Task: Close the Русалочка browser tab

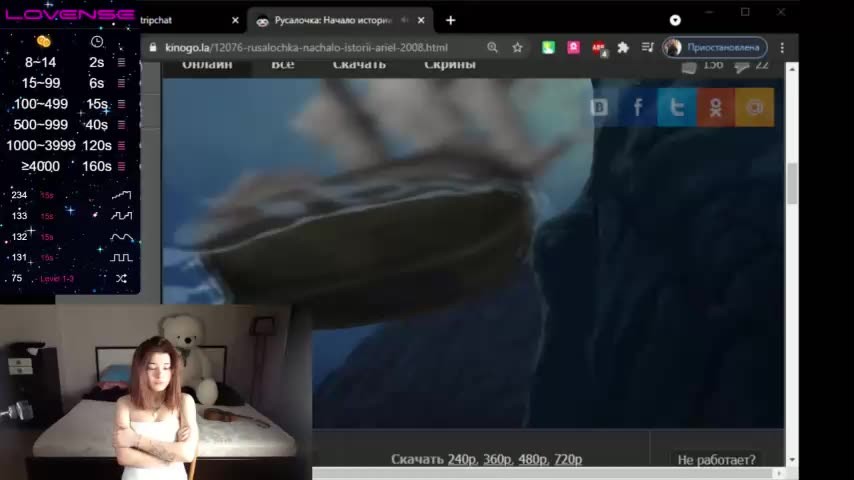Action: coord(421,20)
